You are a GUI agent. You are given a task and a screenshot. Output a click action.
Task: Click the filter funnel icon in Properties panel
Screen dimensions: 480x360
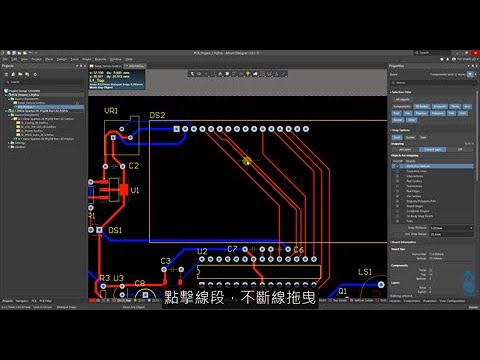[469, 74]
